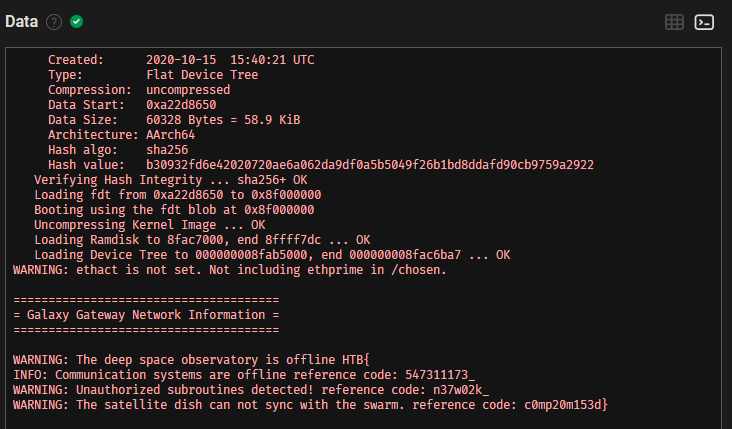The width and height of the screenshot is (732, 429).
Task: Click the Data panel title
Action: click(21, 22)
